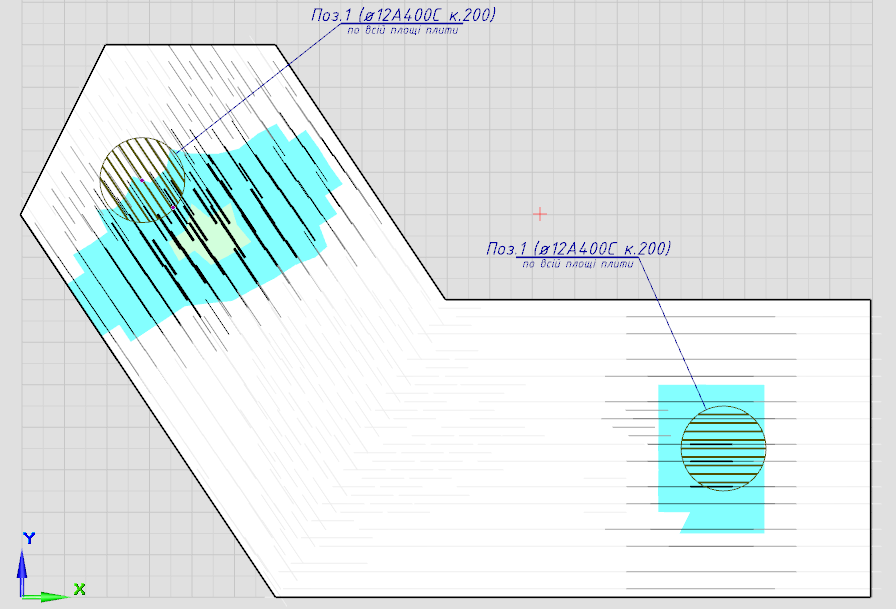Select the right-side 'Поз.1 (ø12A400C к.200)' label
Image resolution: width=896 pixels, height=609 pixels.
tap(577, 248)
